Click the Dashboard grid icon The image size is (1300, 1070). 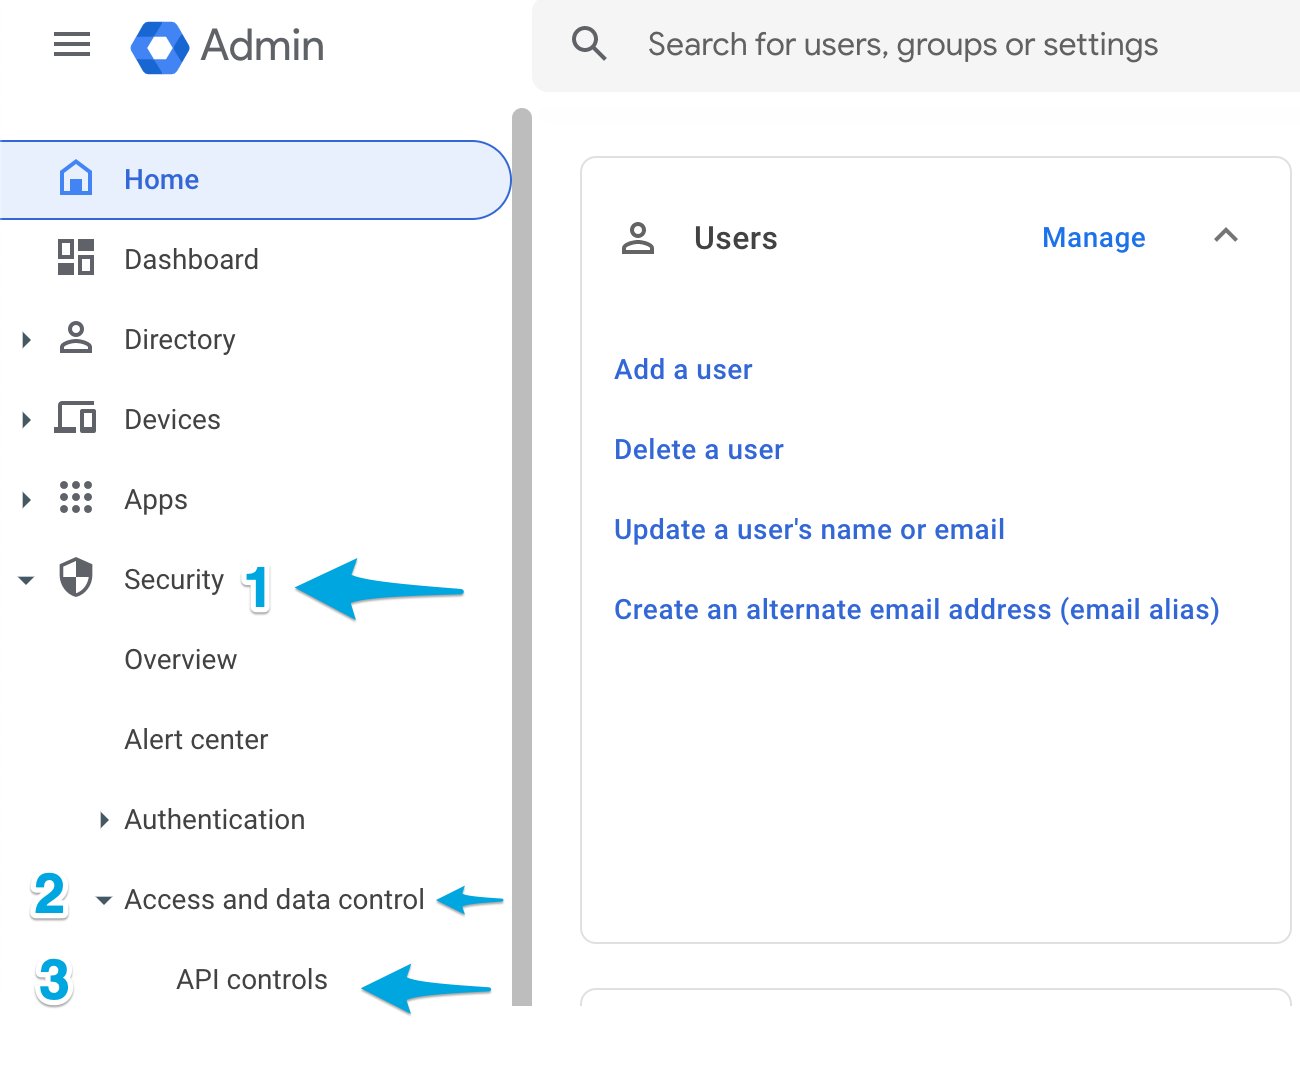point(76,257)
